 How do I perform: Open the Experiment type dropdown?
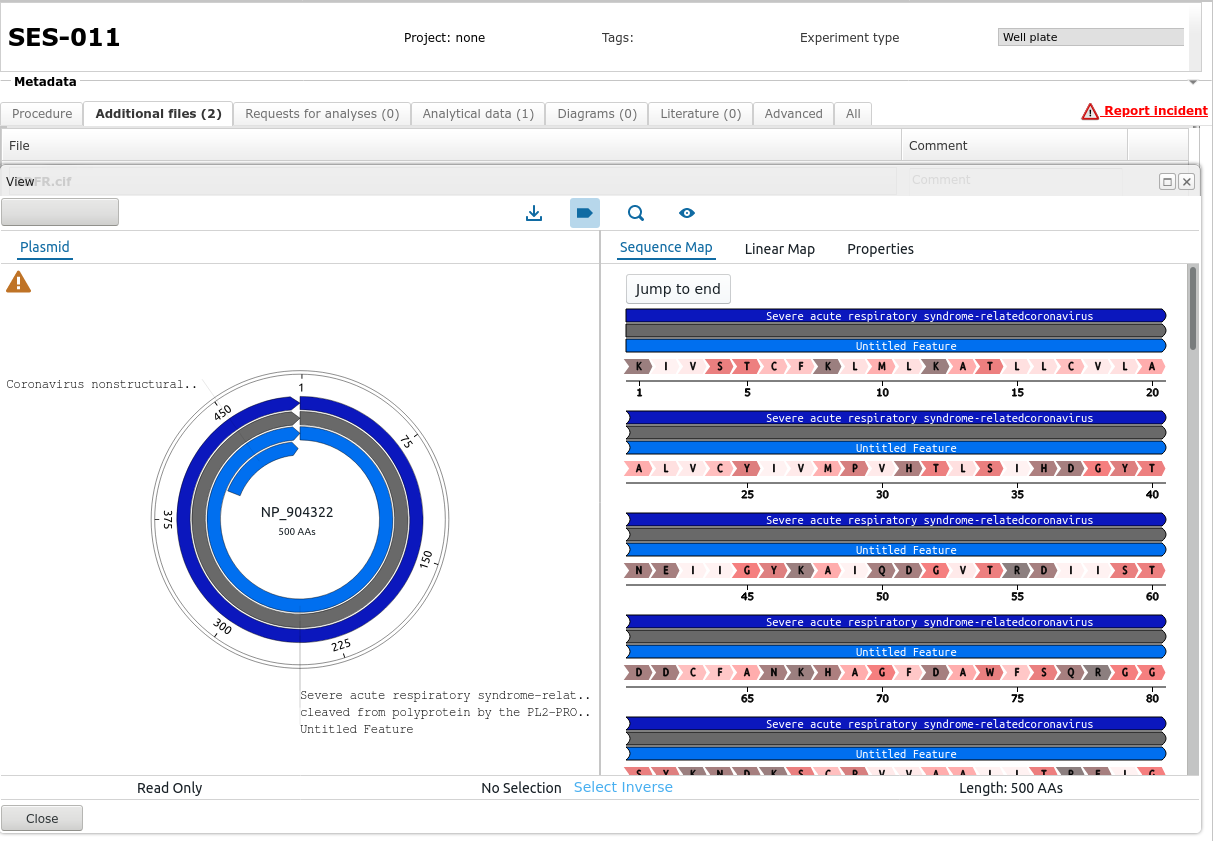tap(1090, 37)
